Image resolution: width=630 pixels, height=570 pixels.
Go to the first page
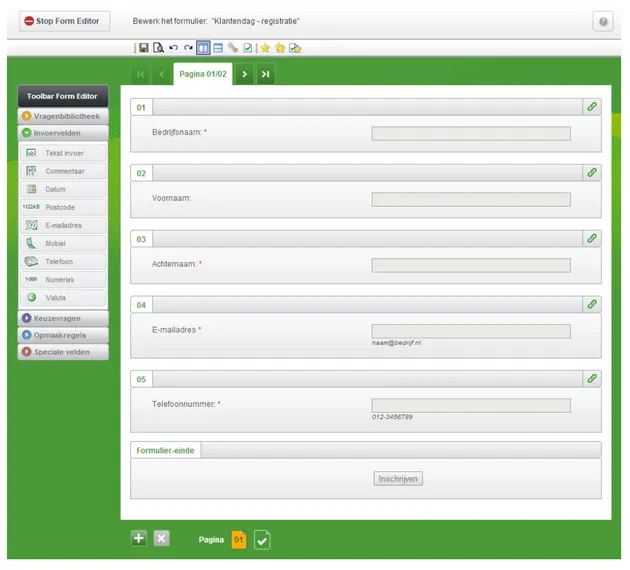pos(140,74)
